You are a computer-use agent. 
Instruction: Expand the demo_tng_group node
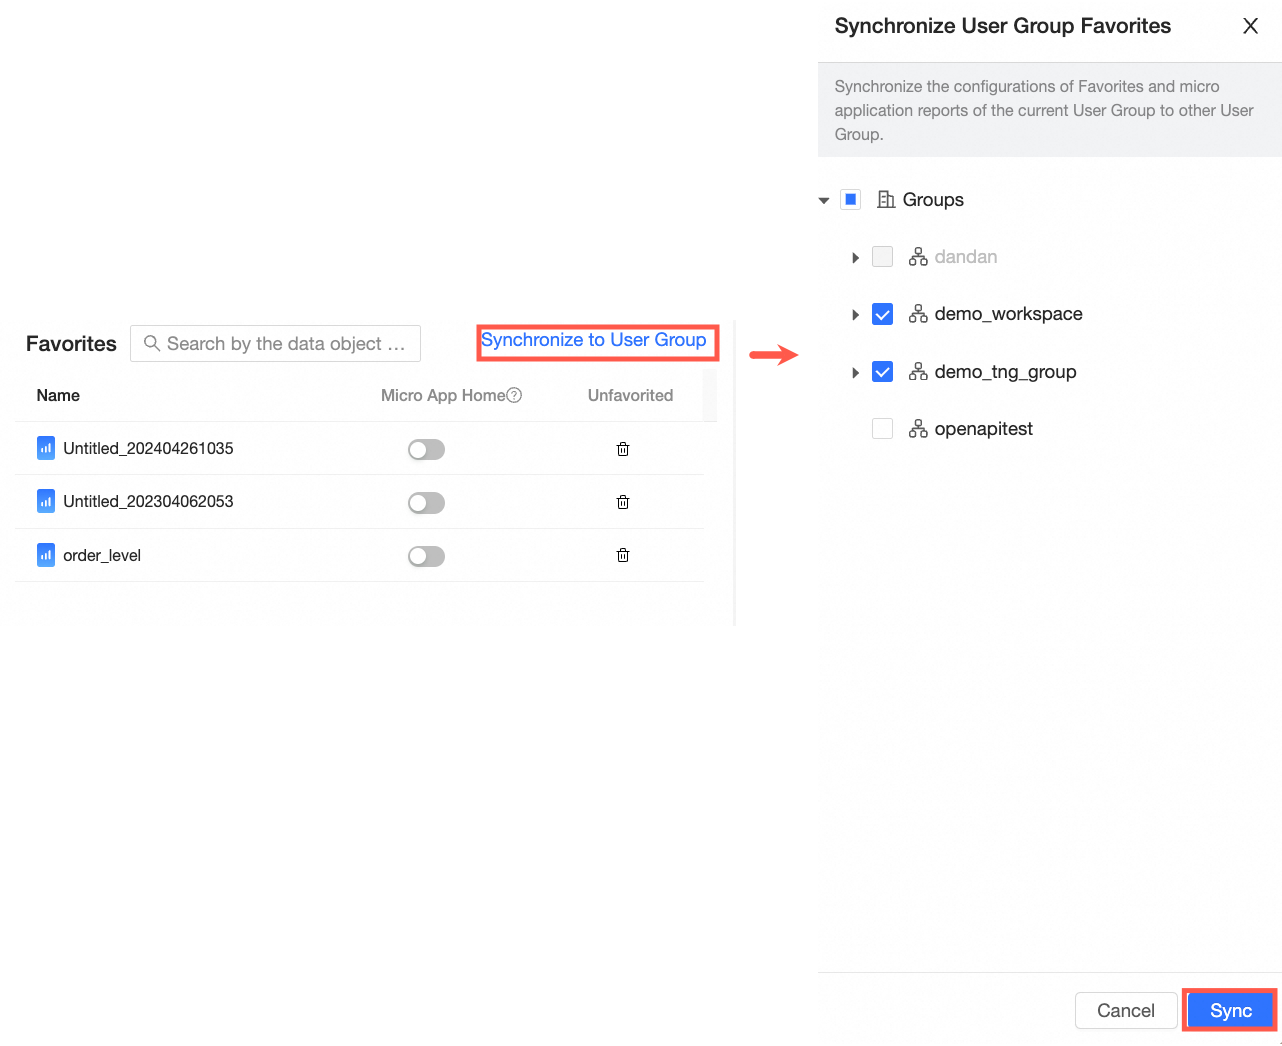coord(855,373)
